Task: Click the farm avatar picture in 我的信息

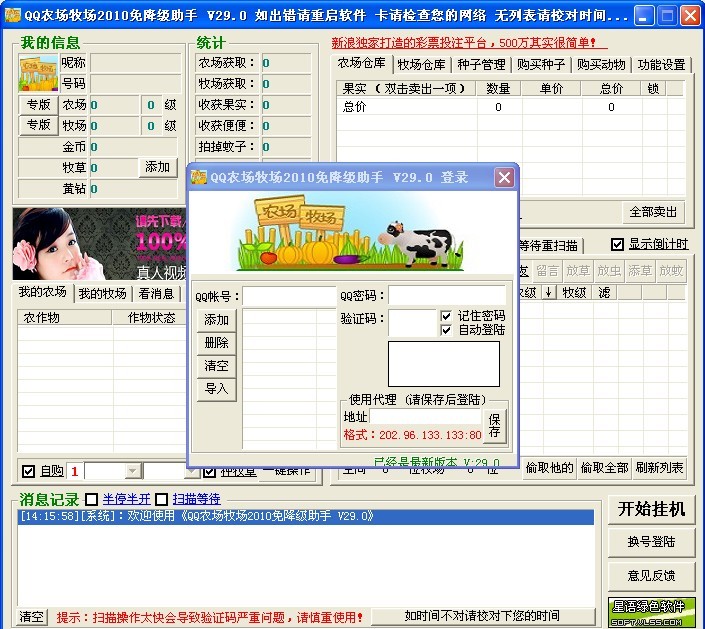Action: coord(38,73)
